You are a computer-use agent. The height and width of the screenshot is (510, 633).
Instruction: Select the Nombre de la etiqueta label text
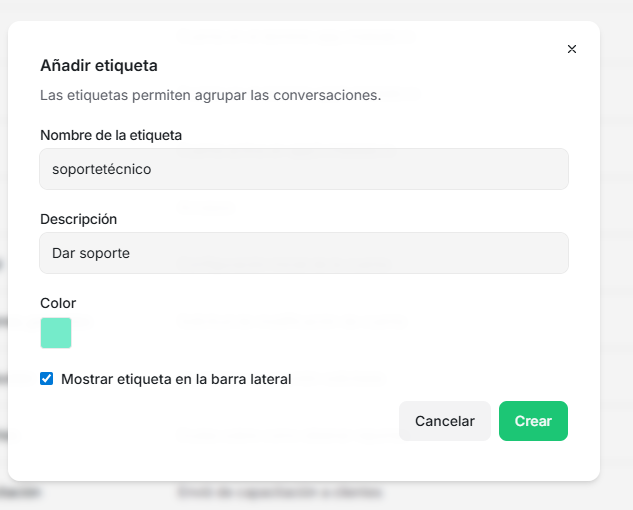(111, 135)
